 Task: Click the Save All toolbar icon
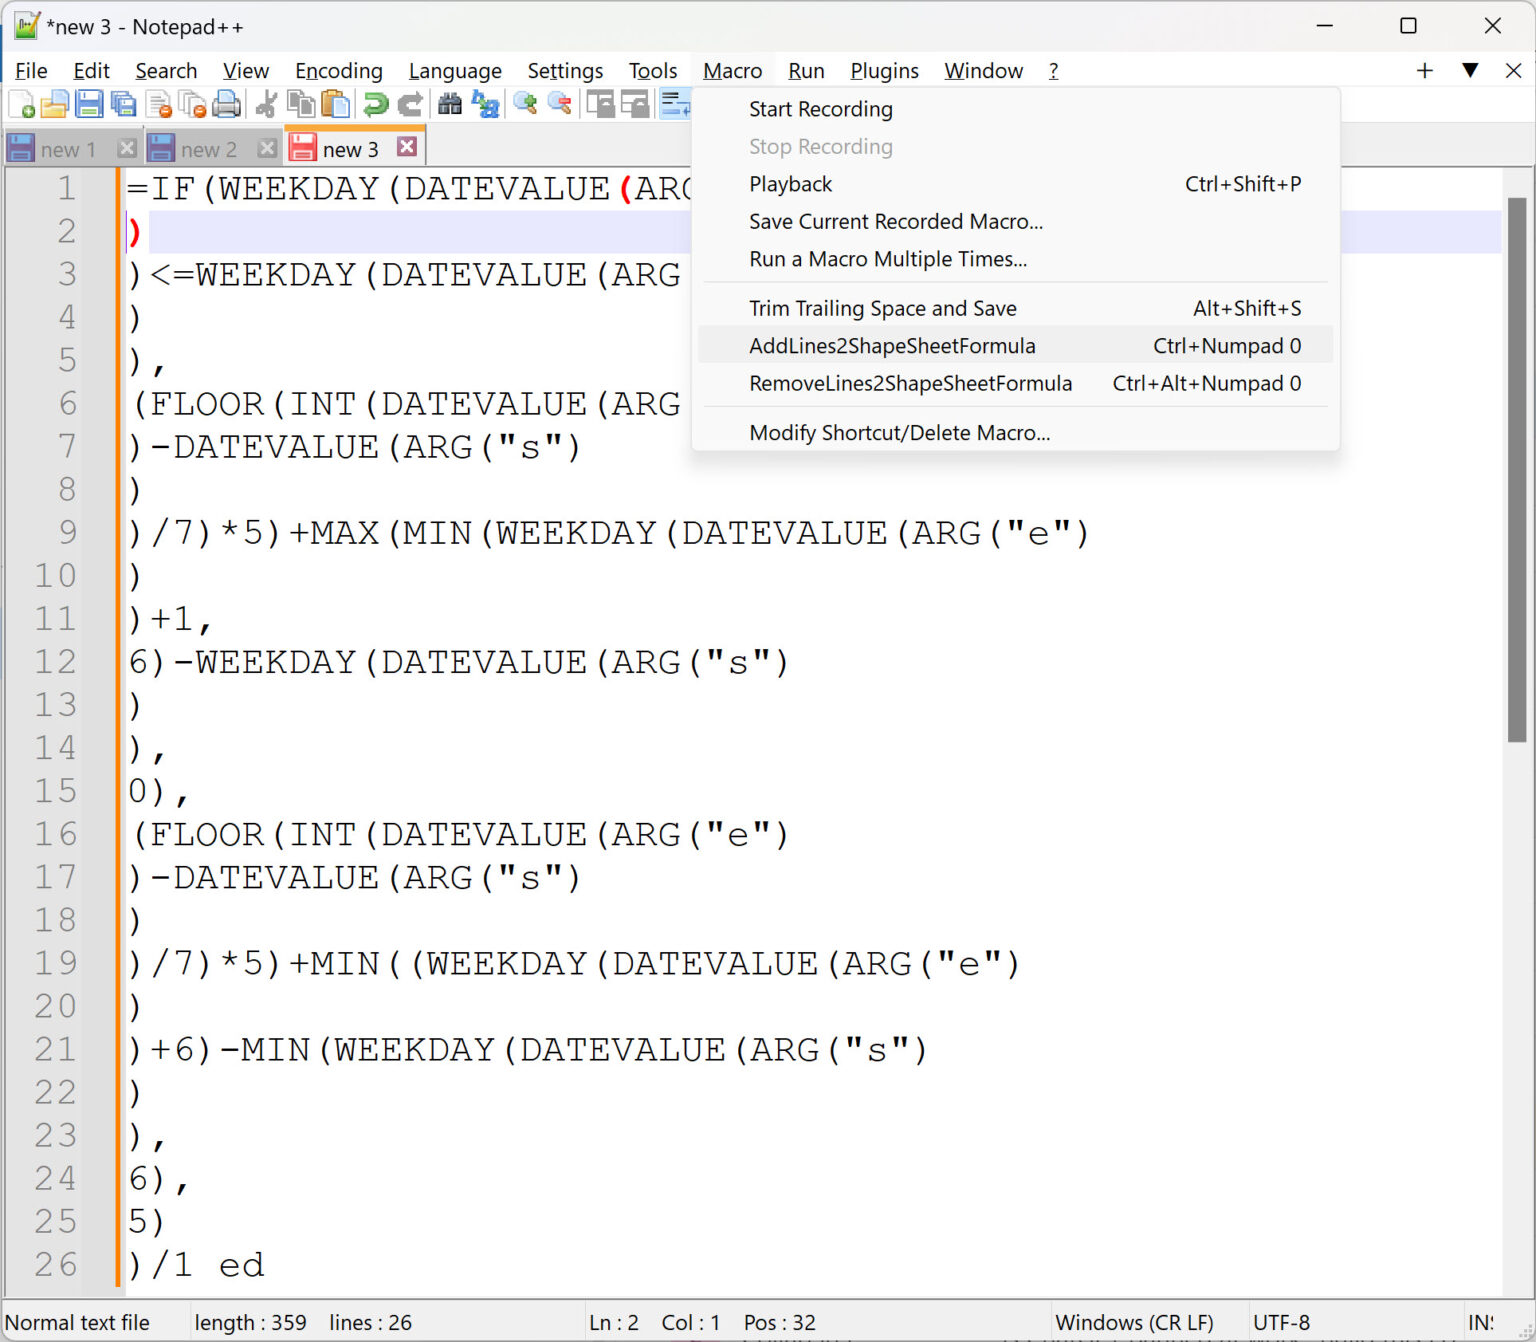[x=122, y=103]
